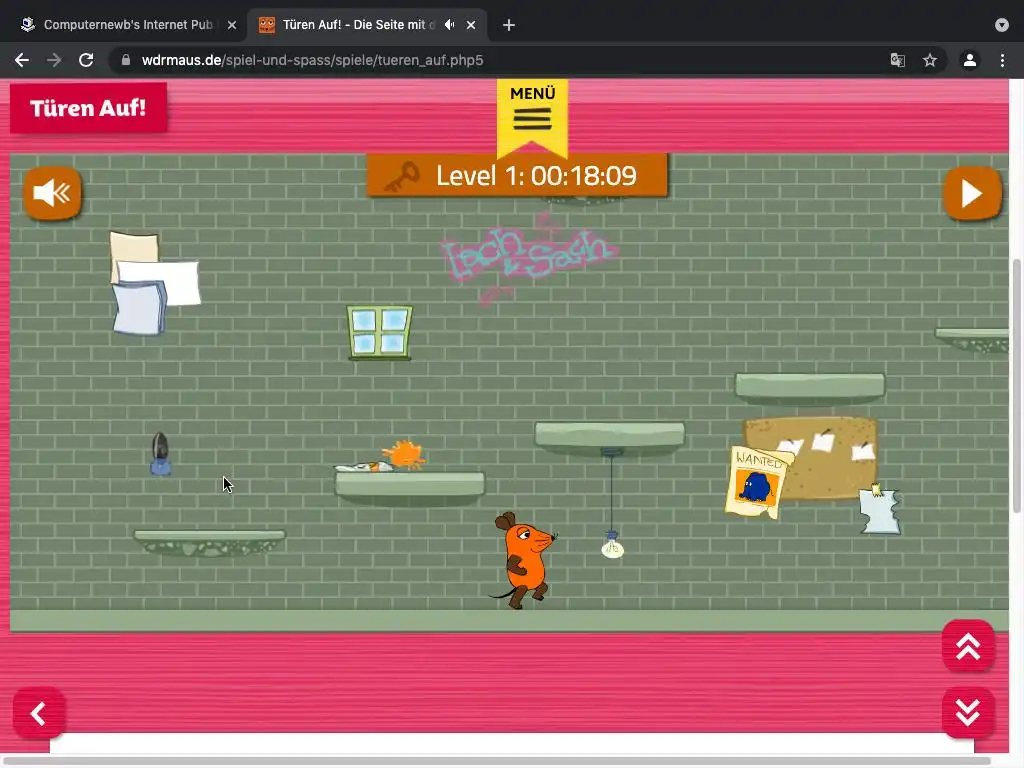Screen dimensions: 1024x768
Task: Click the WANTED poster with the blue elephant
Action: click(x=758, y=482)
